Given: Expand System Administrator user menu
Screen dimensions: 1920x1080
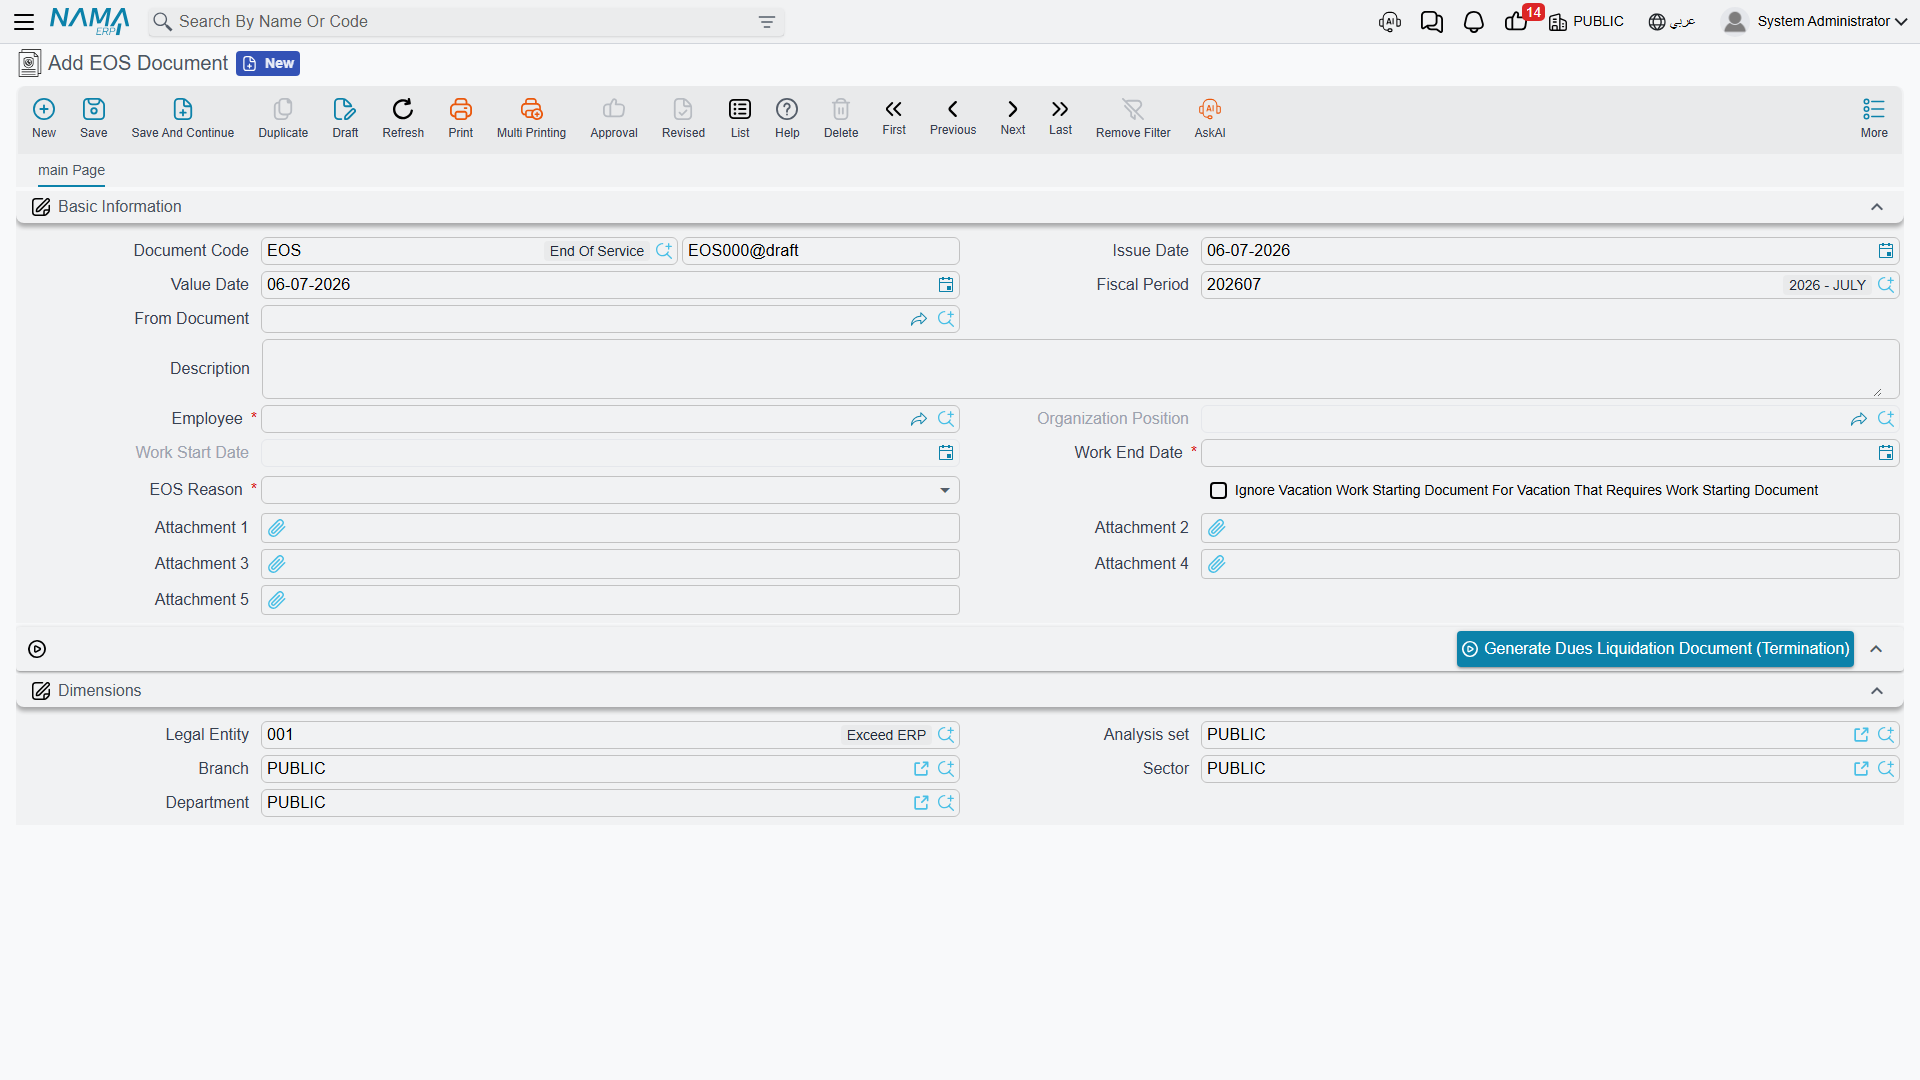Looking at the screenshot, I should 1815,21.
